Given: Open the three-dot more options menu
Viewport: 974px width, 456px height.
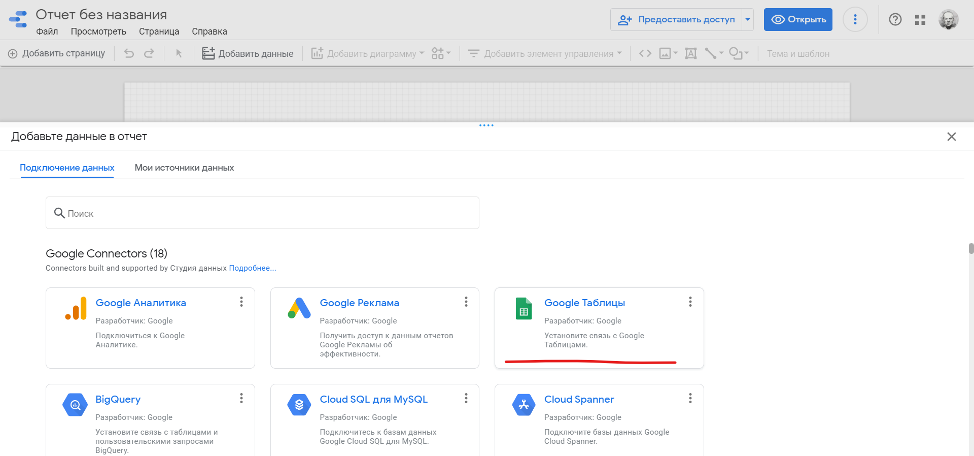Looking at the screenshot, I should [855, 19].
